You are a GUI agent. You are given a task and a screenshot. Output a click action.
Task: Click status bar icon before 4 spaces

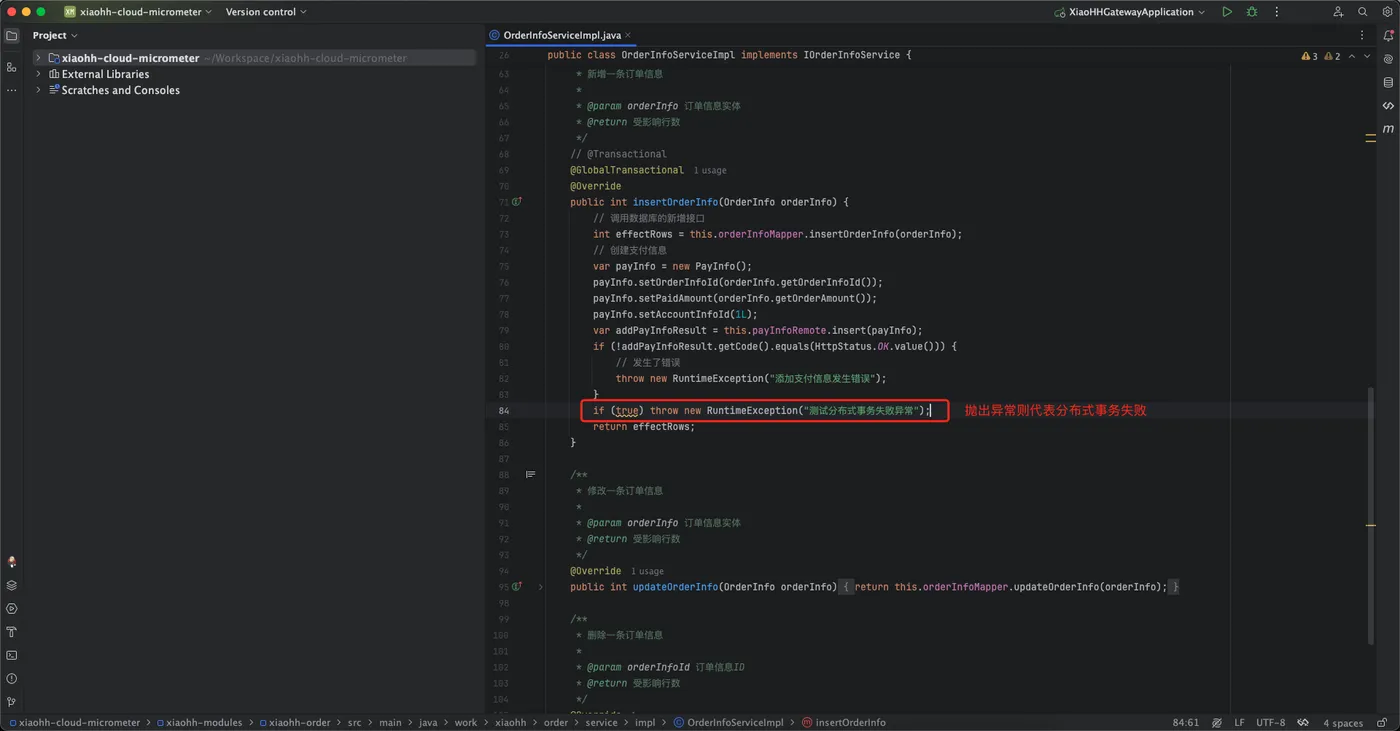tap(1303, 722)
